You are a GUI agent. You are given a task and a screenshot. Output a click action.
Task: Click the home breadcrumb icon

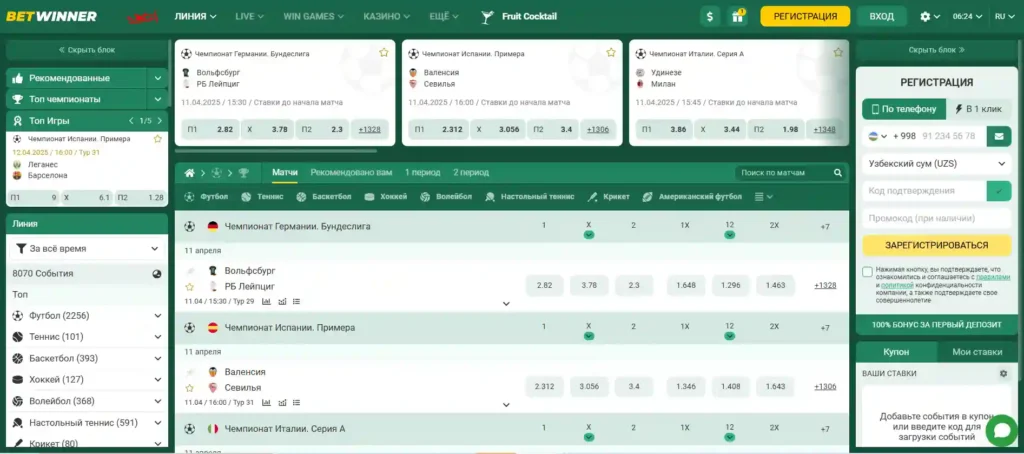[189, 173]
